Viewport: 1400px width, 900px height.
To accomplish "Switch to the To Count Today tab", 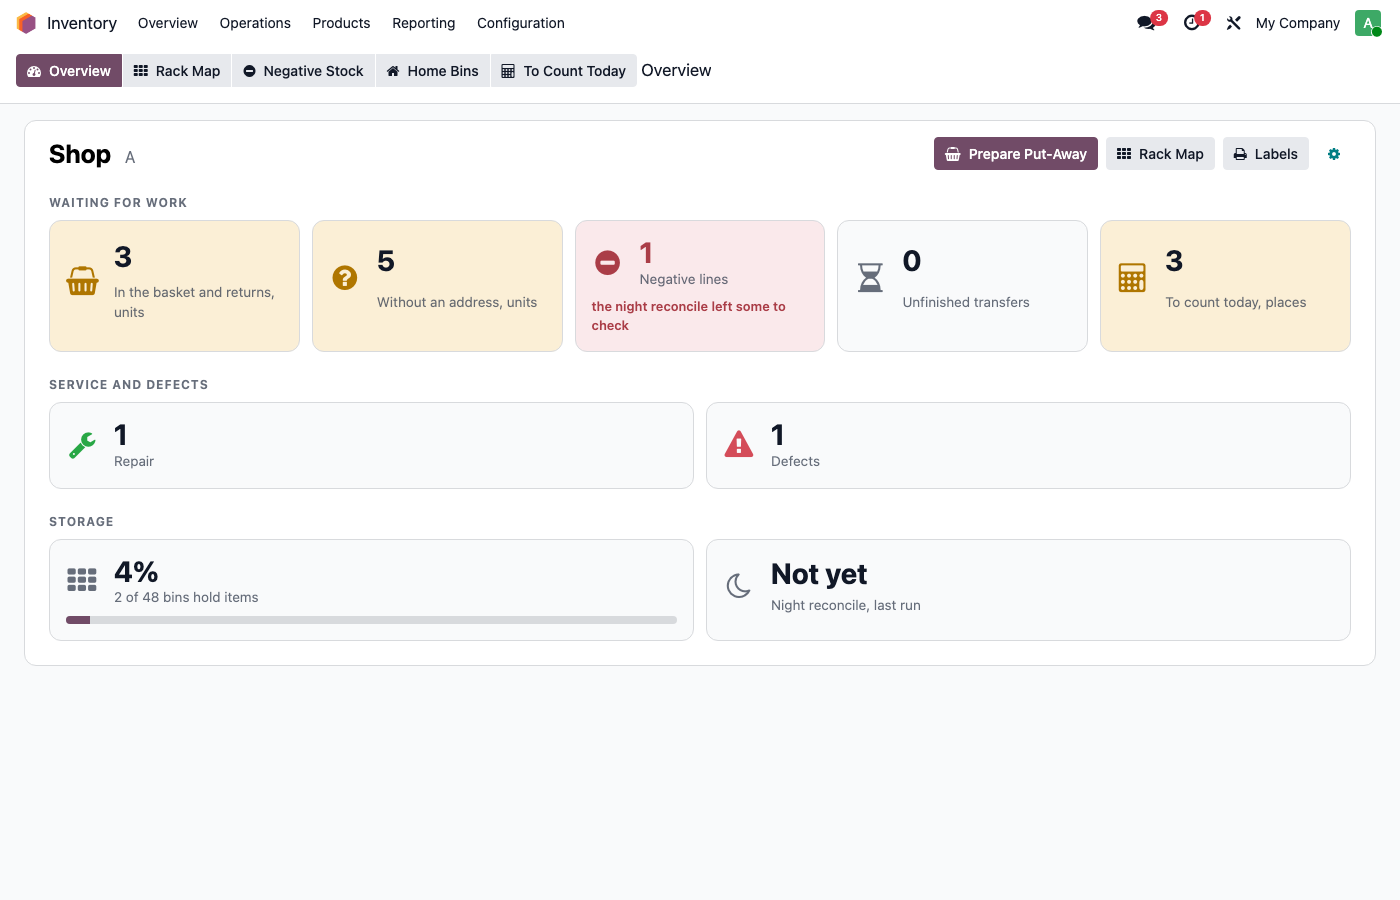I will pos(564,71).
